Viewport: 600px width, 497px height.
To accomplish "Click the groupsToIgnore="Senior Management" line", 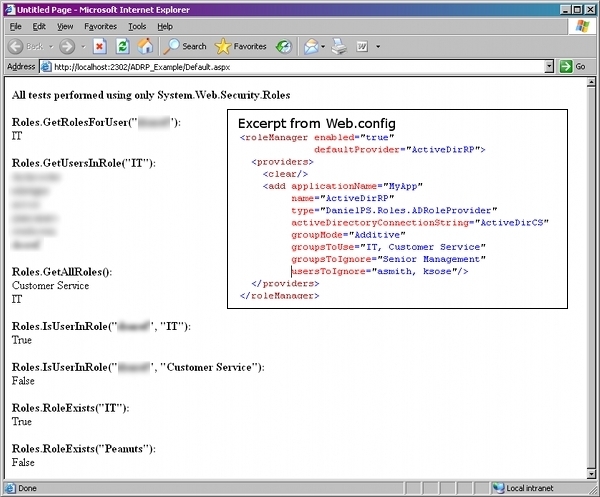I will coord(388,259).
